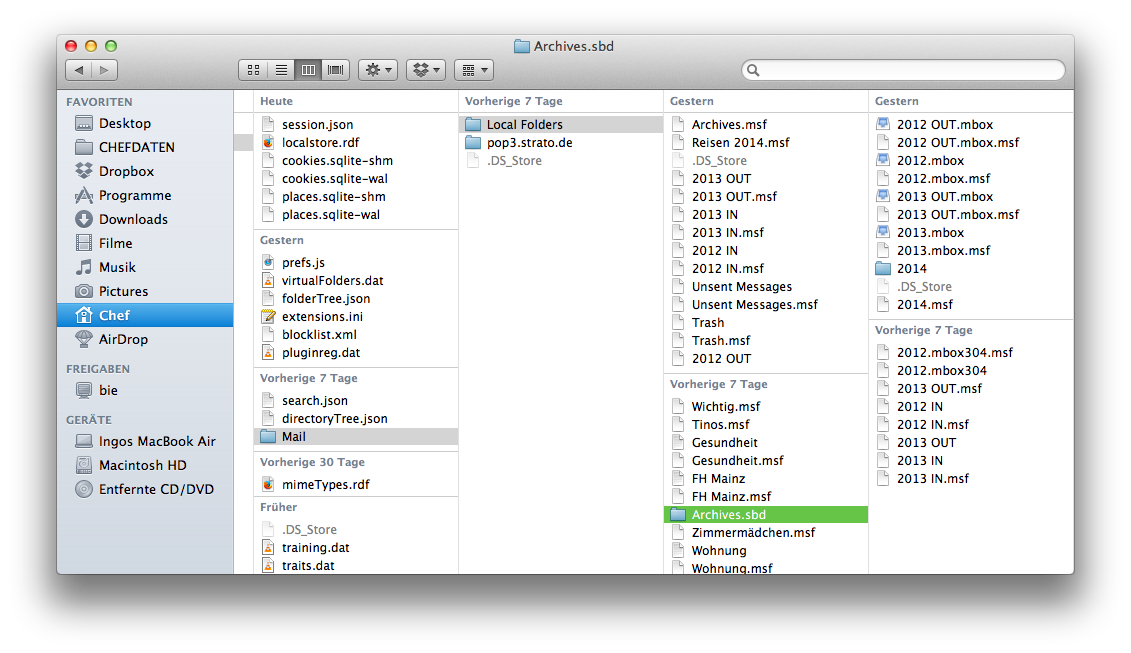Open the Archives.sbd folder
This screenshot has width=1131, height=653.
(x=766, y=514)
